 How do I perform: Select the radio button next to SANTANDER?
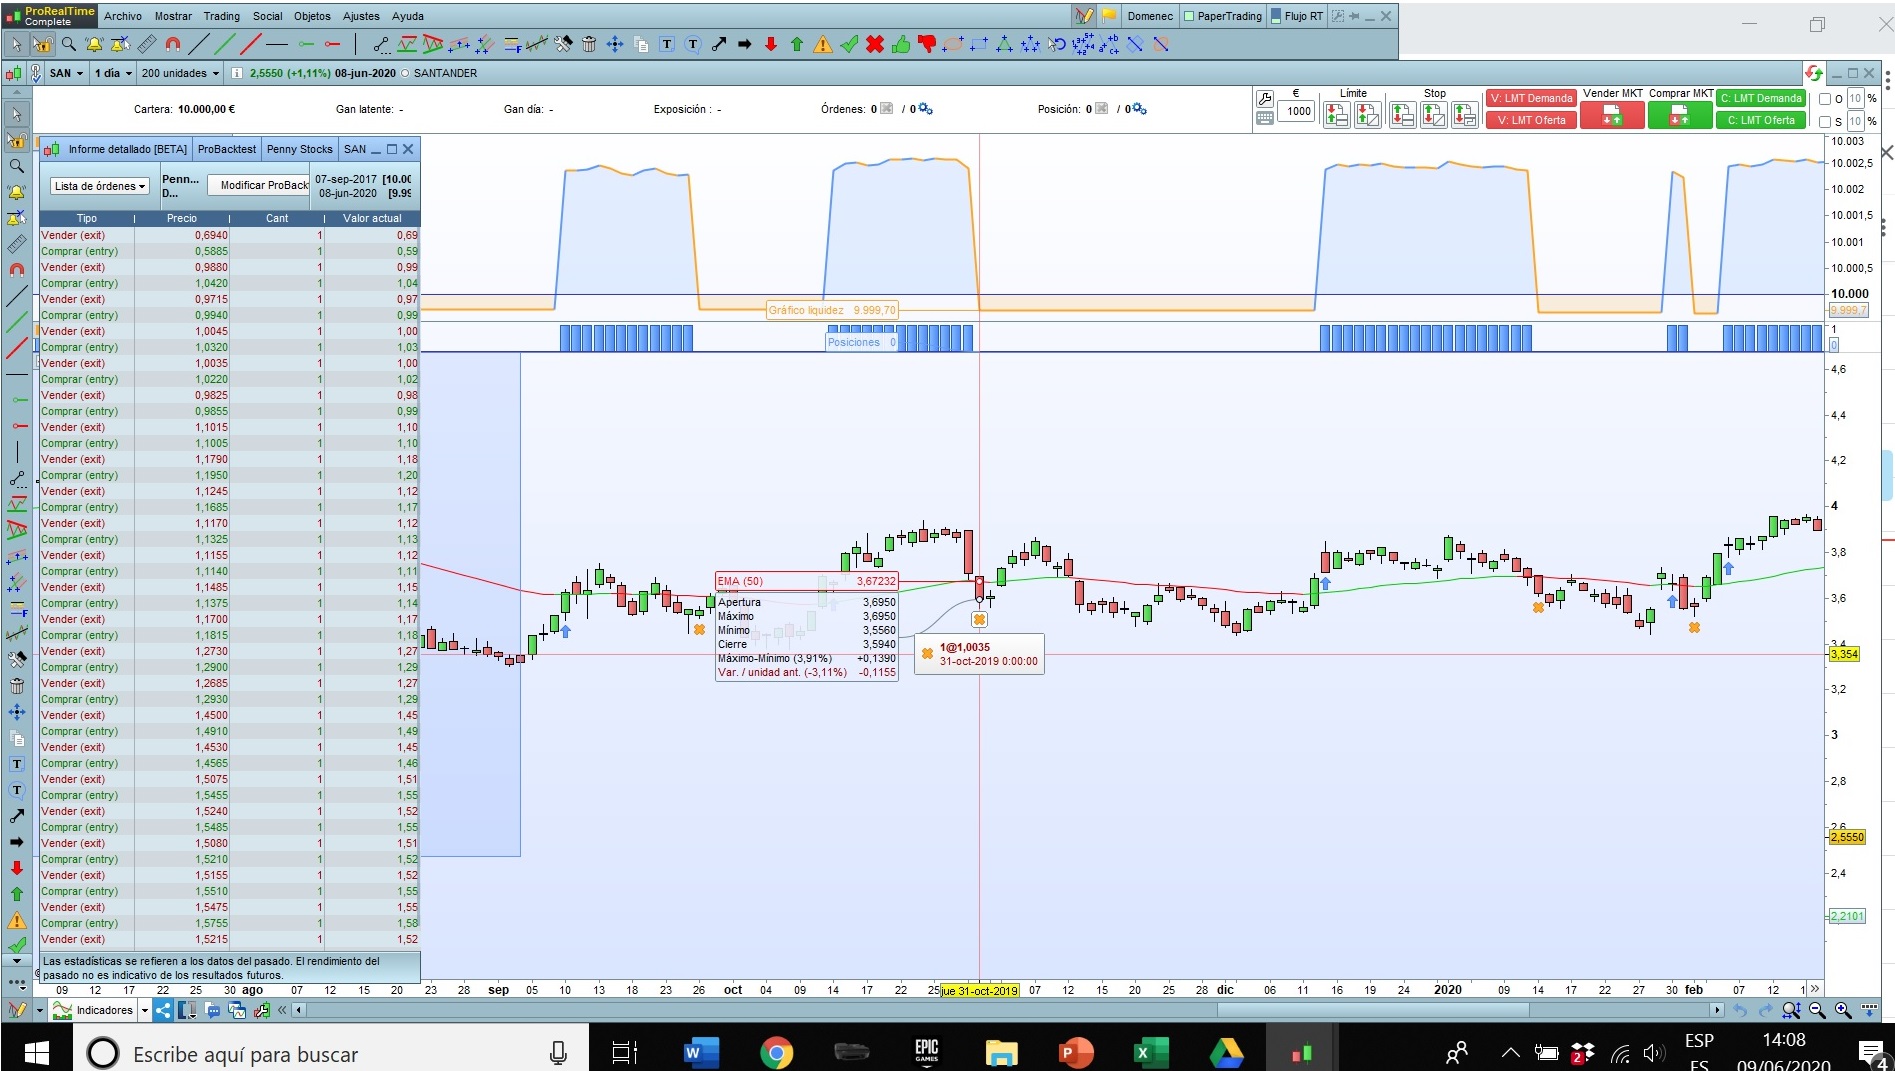405,73
